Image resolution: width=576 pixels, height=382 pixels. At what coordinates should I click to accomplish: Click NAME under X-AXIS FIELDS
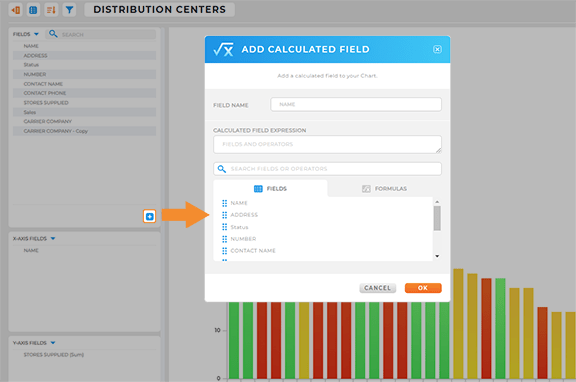31,250
